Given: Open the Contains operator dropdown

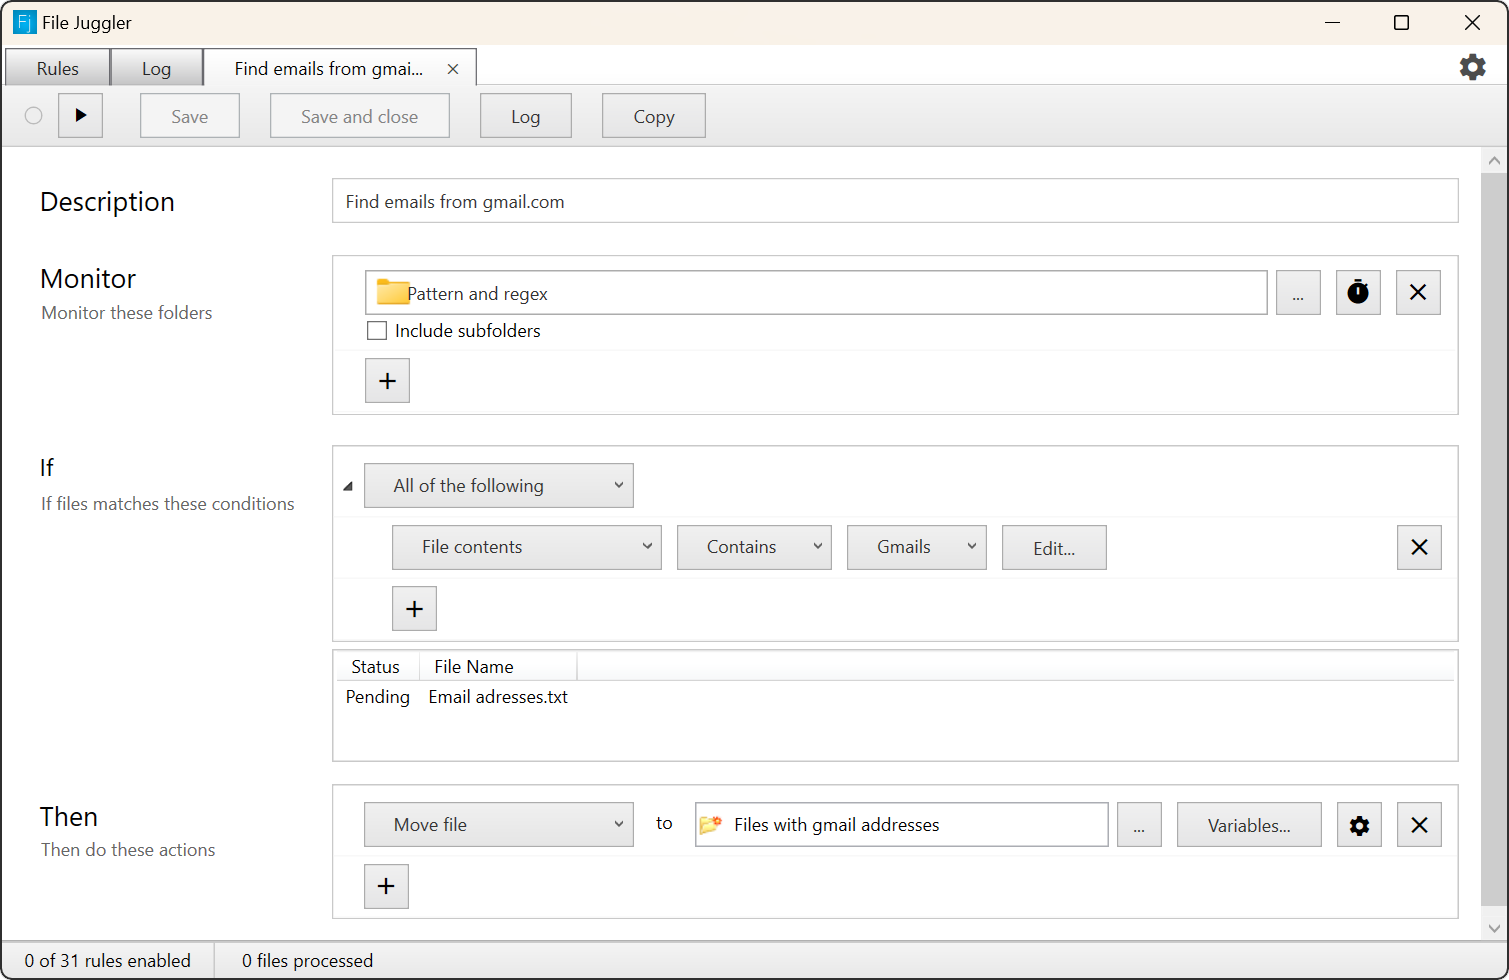Looking at the screenshot, I should pyautogui.click(x=754, y=548).
